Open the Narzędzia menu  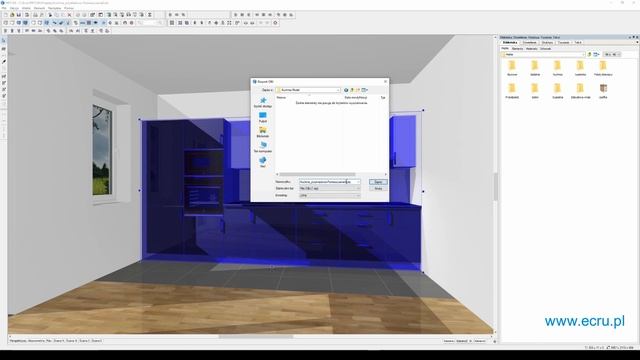coord(54,8)
